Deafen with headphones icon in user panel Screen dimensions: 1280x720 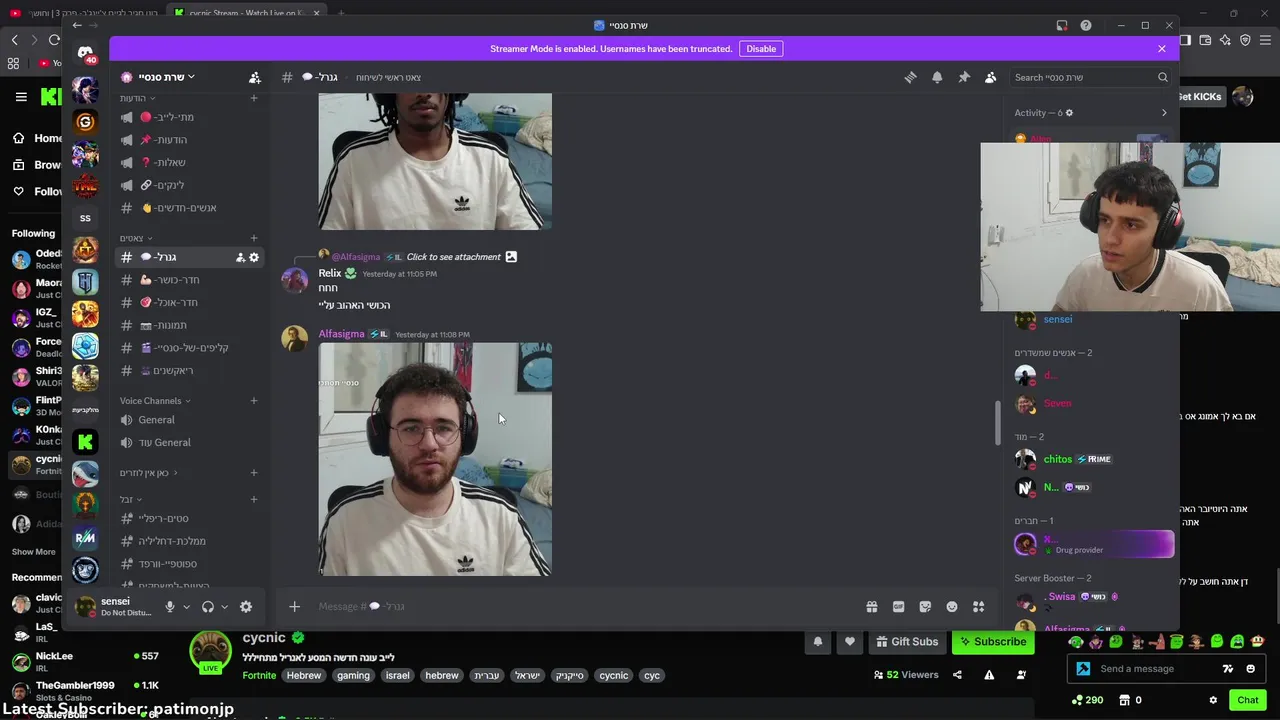tap(208, 607)
